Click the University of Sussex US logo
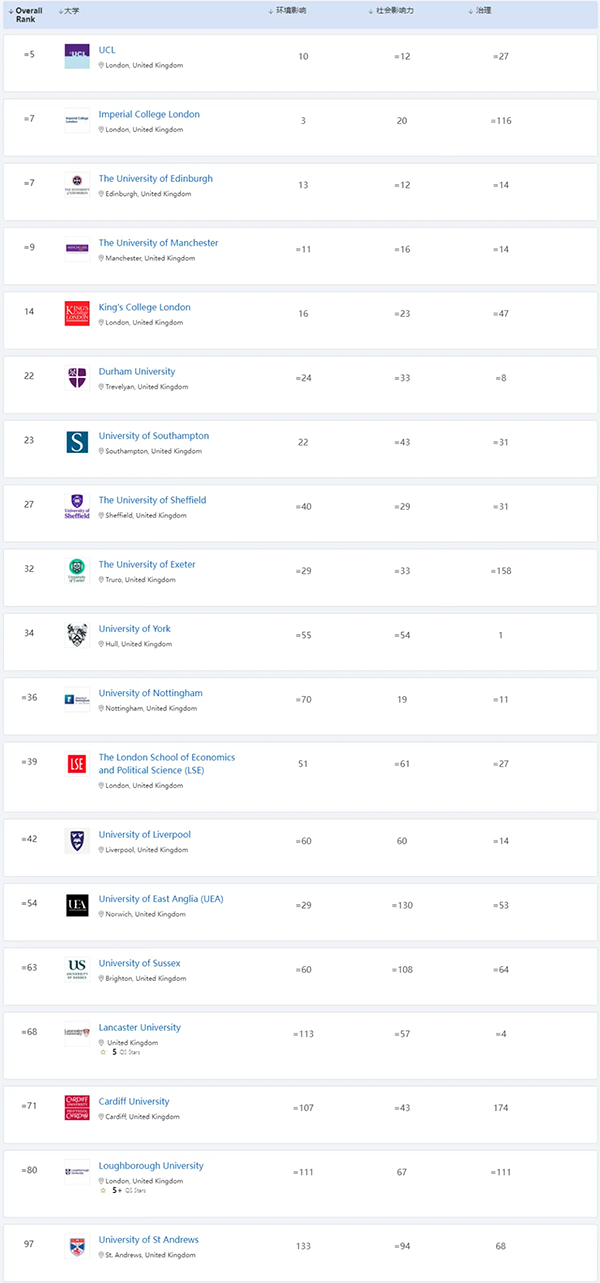Image resolution: width=600 pixels, height=1283 pixels. [77, 969]
